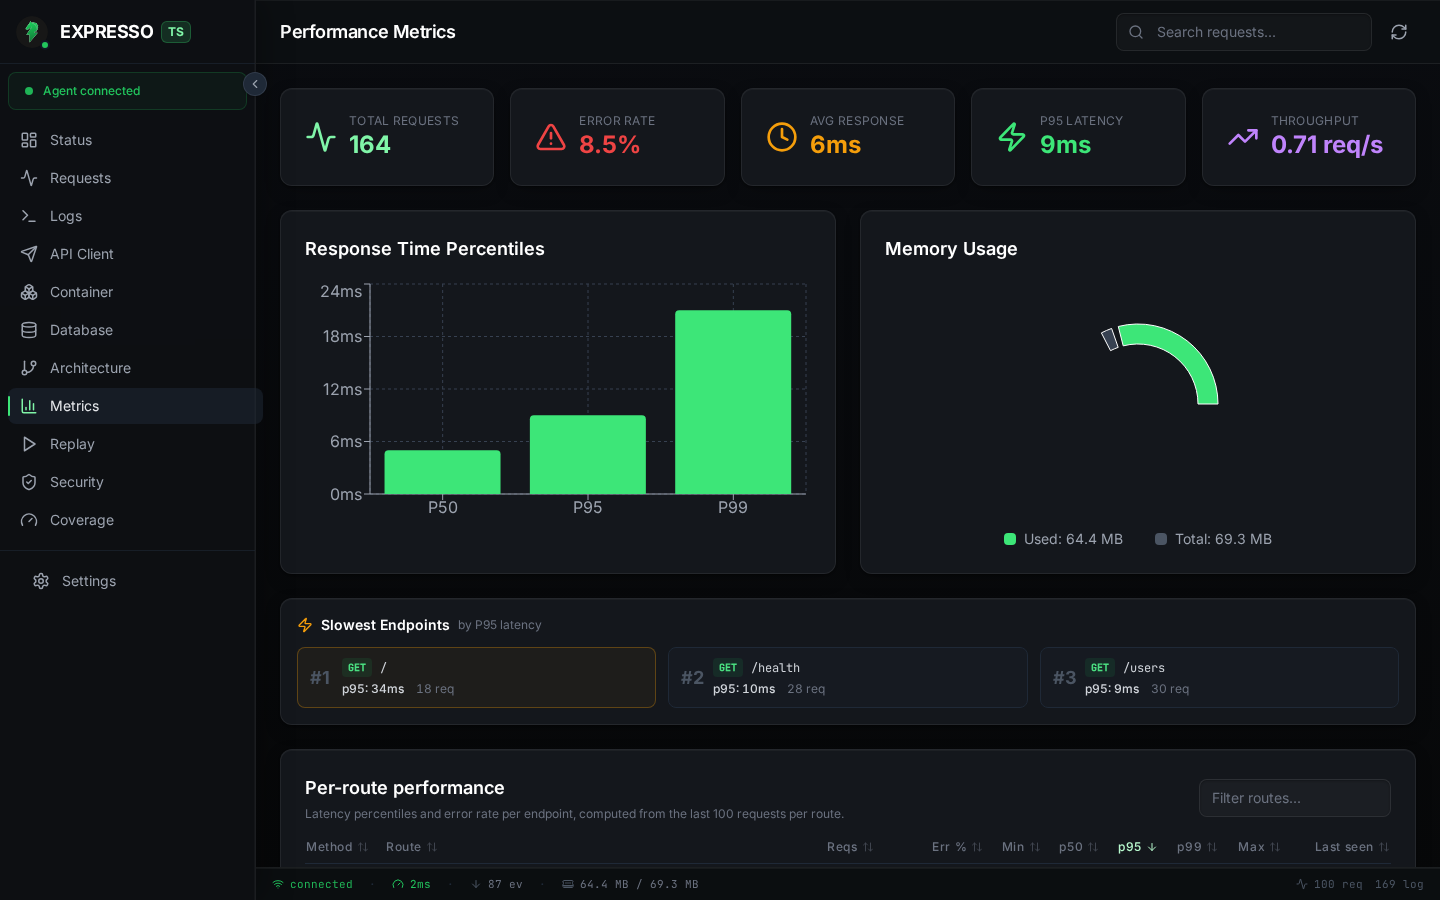This screenshot has width=1440, height=900.
Task: Click the P99 bar in the chart
Action: [x=733, y=402]
